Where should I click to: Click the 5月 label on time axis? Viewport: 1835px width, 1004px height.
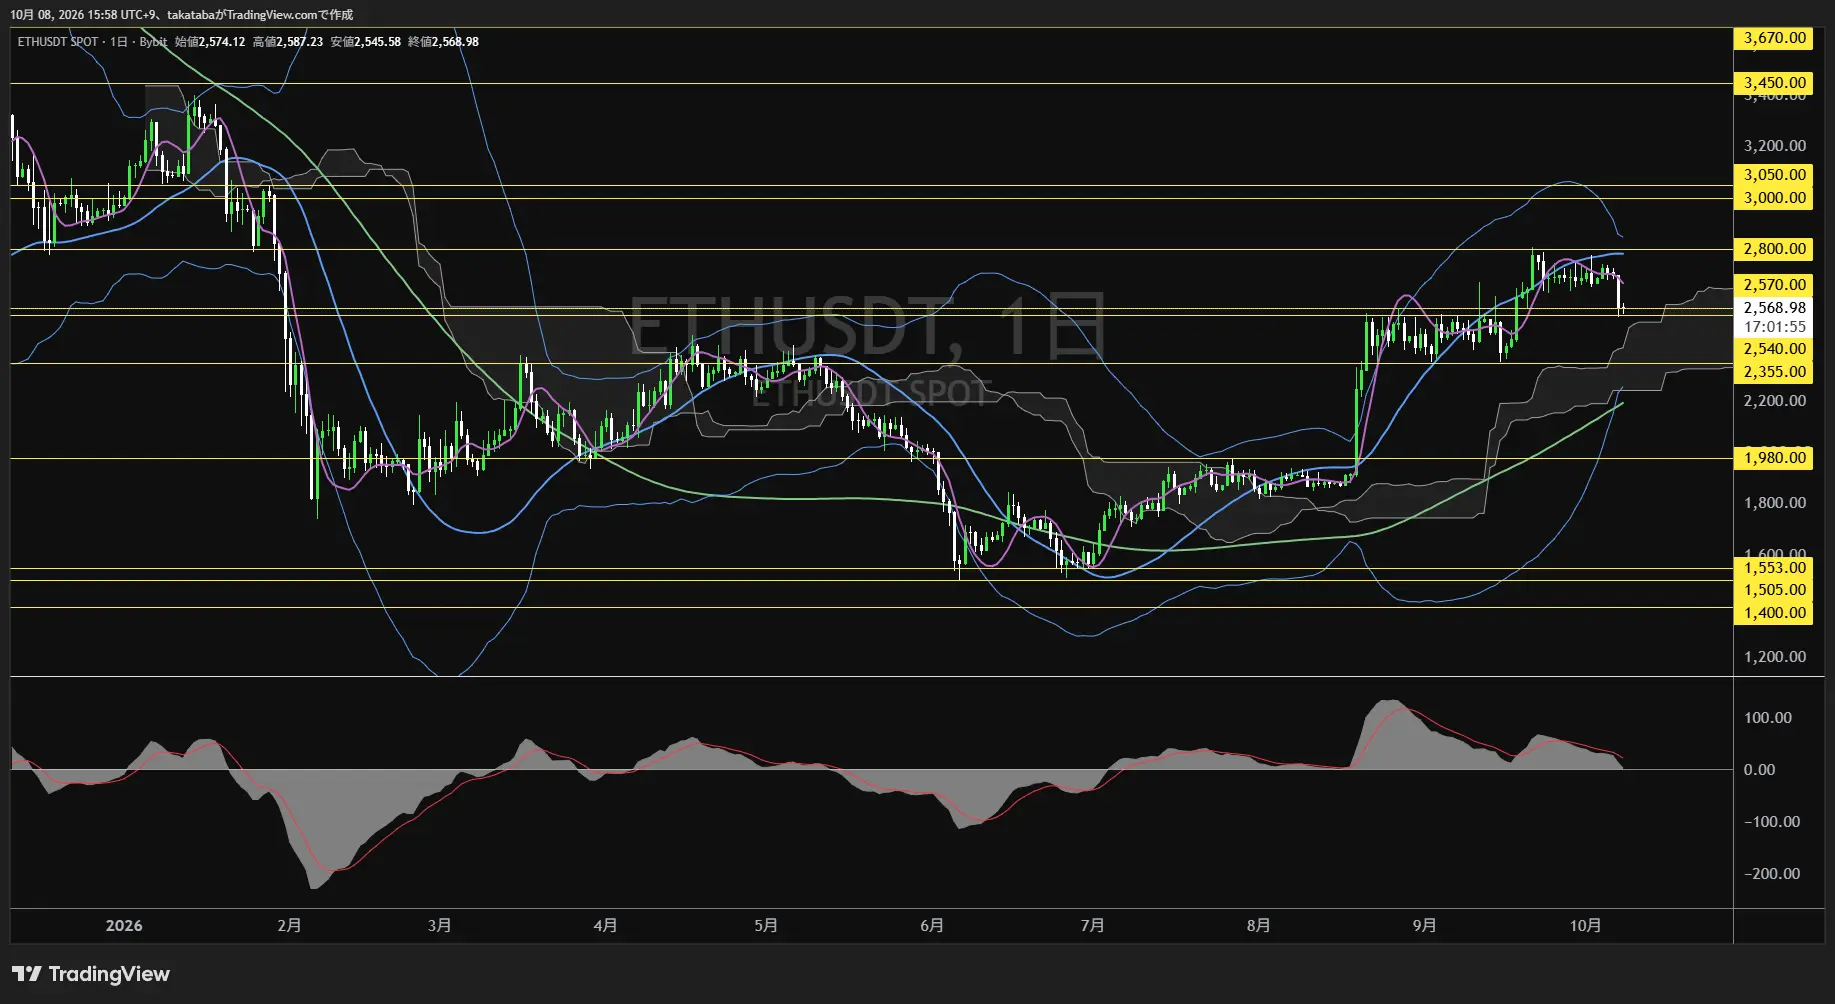[766, 926]
